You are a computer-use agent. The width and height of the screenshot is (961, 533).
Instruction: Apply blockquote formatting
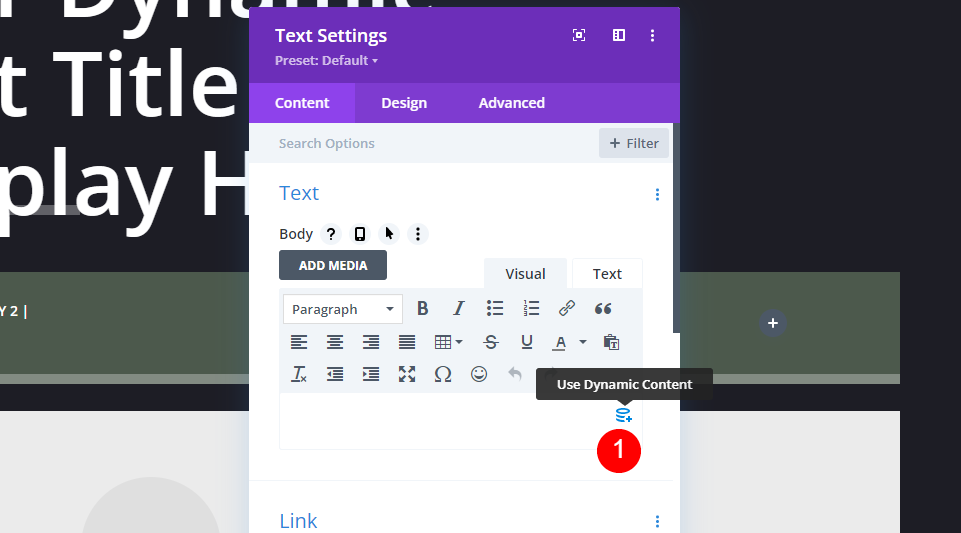(603, 309)
